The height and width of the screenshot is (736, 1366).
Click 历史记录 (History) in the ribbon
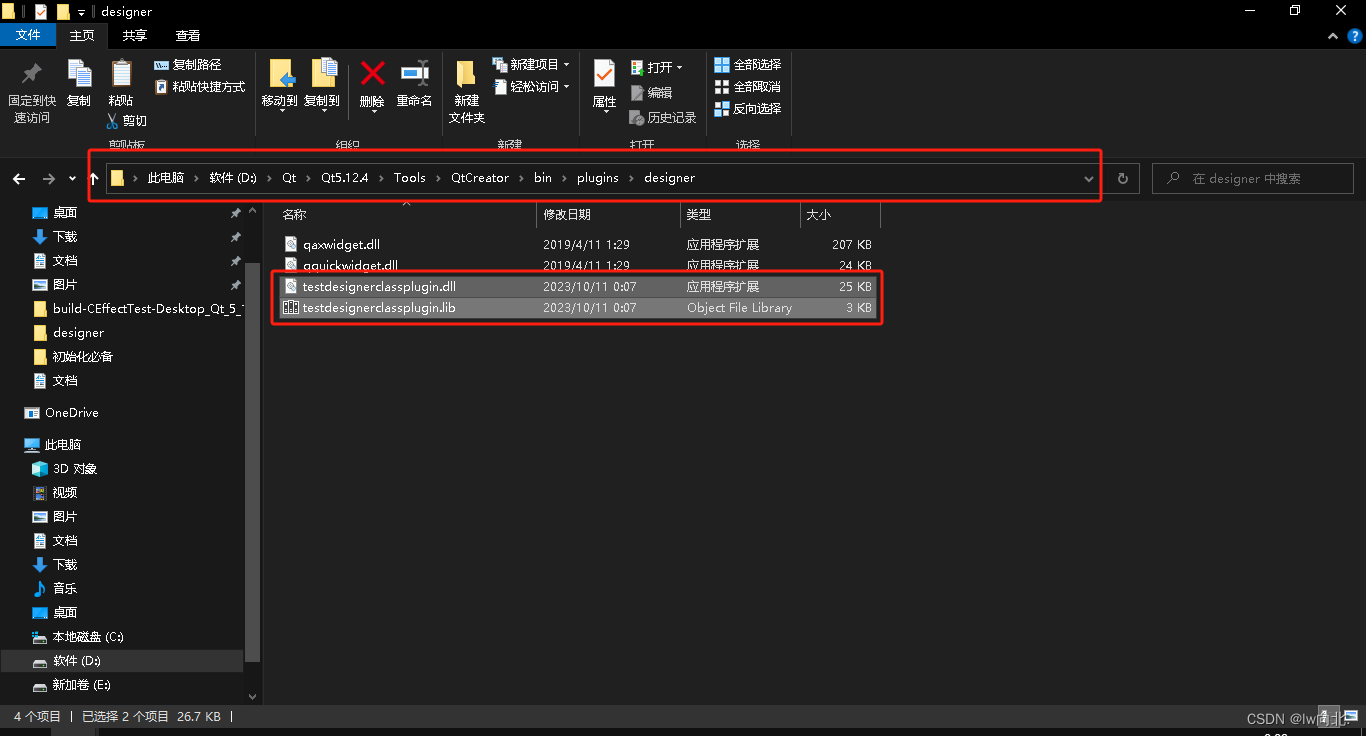(663, 117)
